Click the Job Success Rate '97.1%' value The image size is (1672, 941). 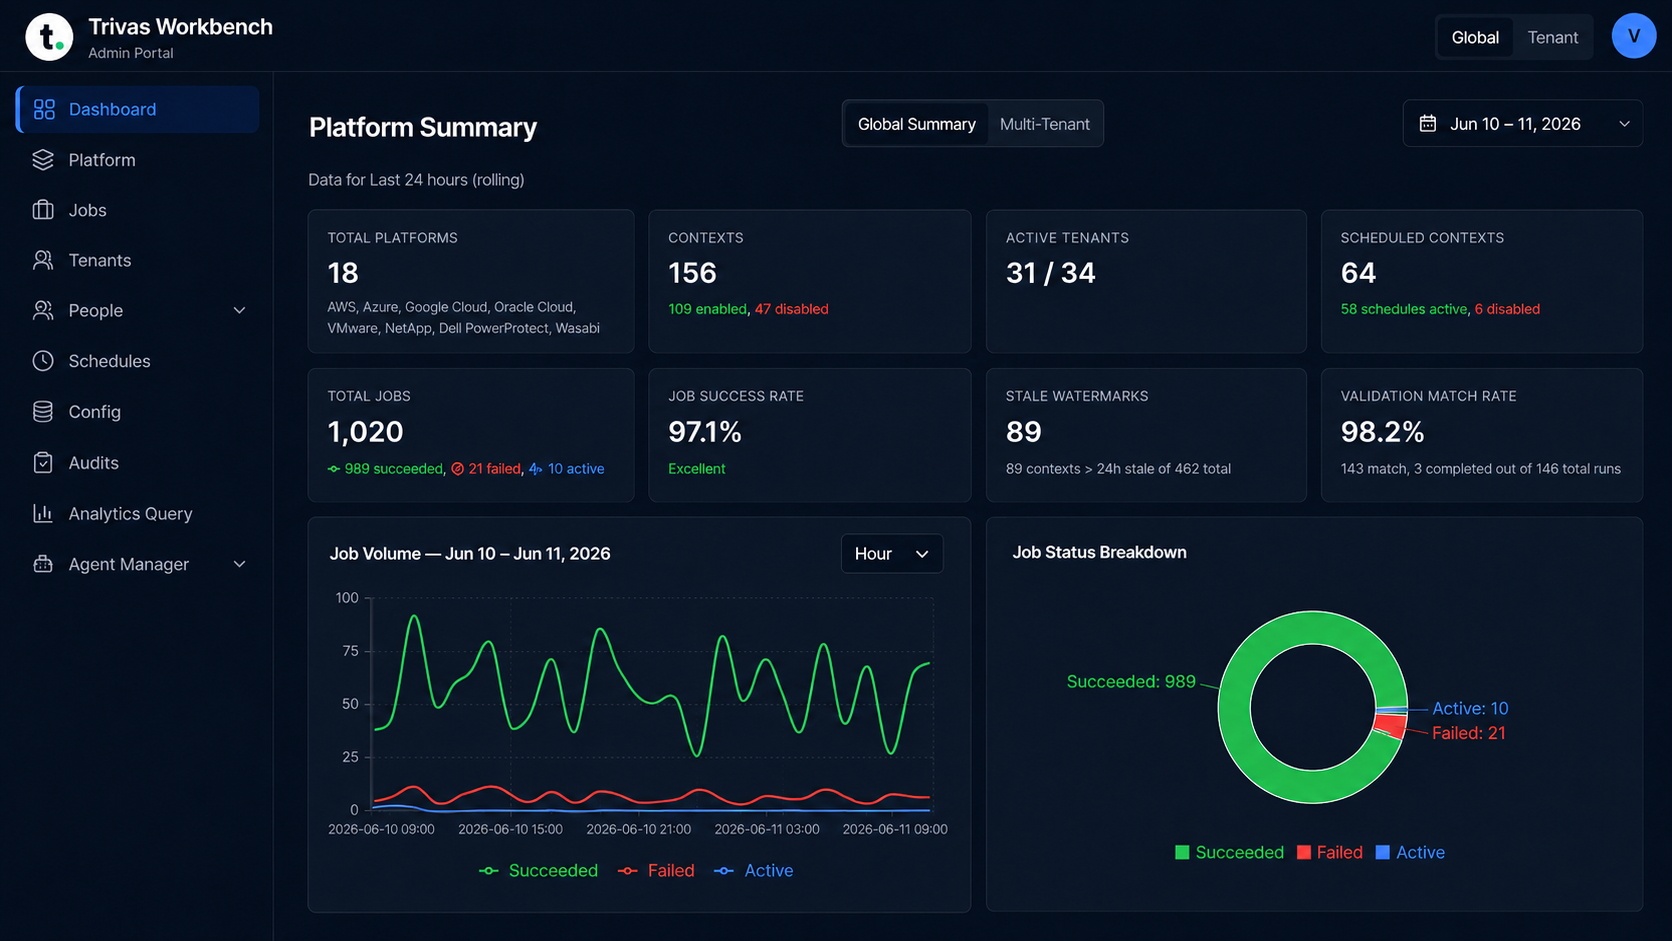(705, 432)
